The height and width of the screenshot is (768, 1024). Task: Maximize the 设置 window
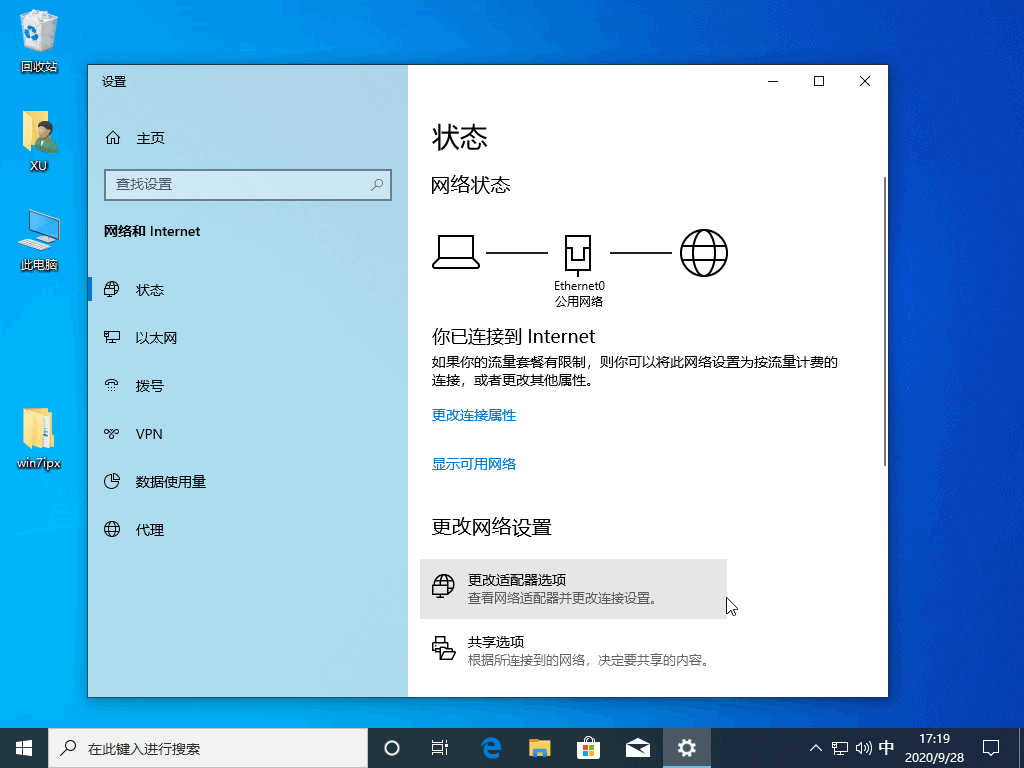coord(819,81)
